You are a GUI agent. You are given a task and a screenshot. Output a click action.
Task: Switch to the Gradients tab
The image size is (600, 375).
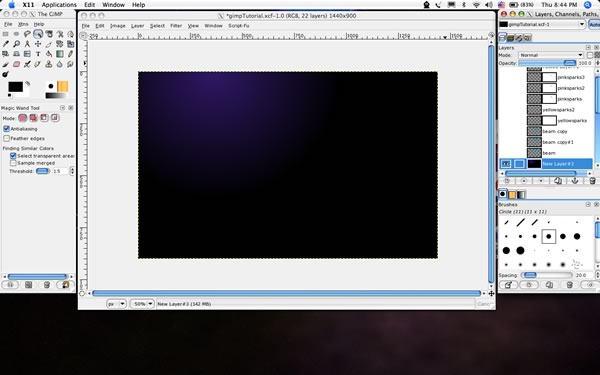(x=521, y=194)
